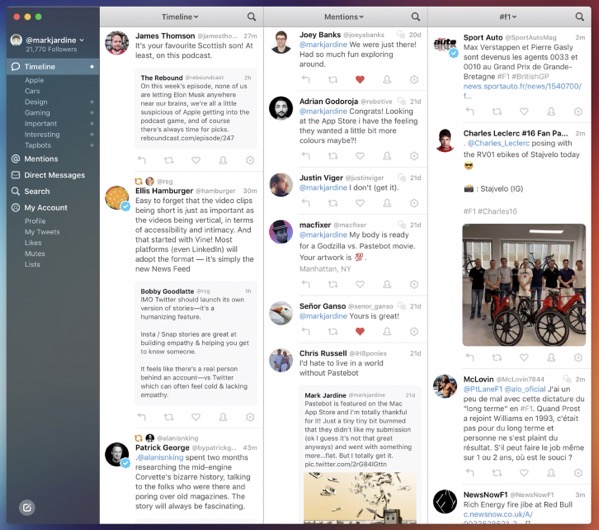The height and width of the screenshot is (530, 599).
Task: View conversation icon on Joey Banks' mention
Action: pos(400,34)
